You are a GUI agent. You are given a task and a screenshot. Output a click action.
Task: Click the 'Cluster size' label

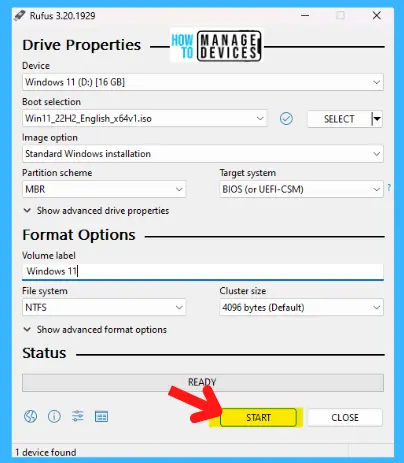[x=243, y=291]
